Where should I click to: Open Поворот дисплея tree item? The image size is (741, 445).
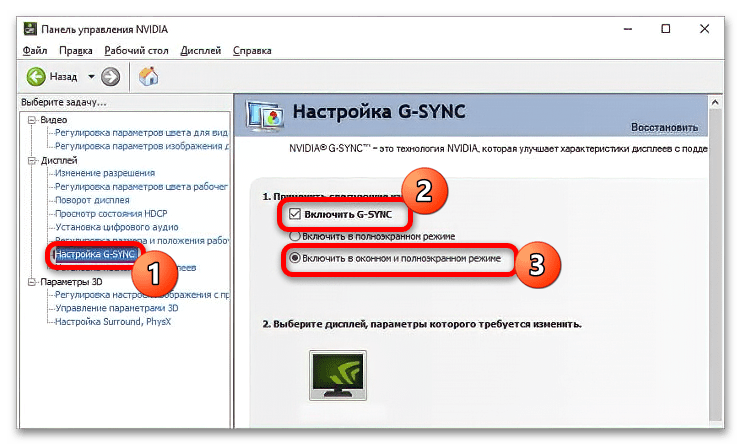(92, 200)
